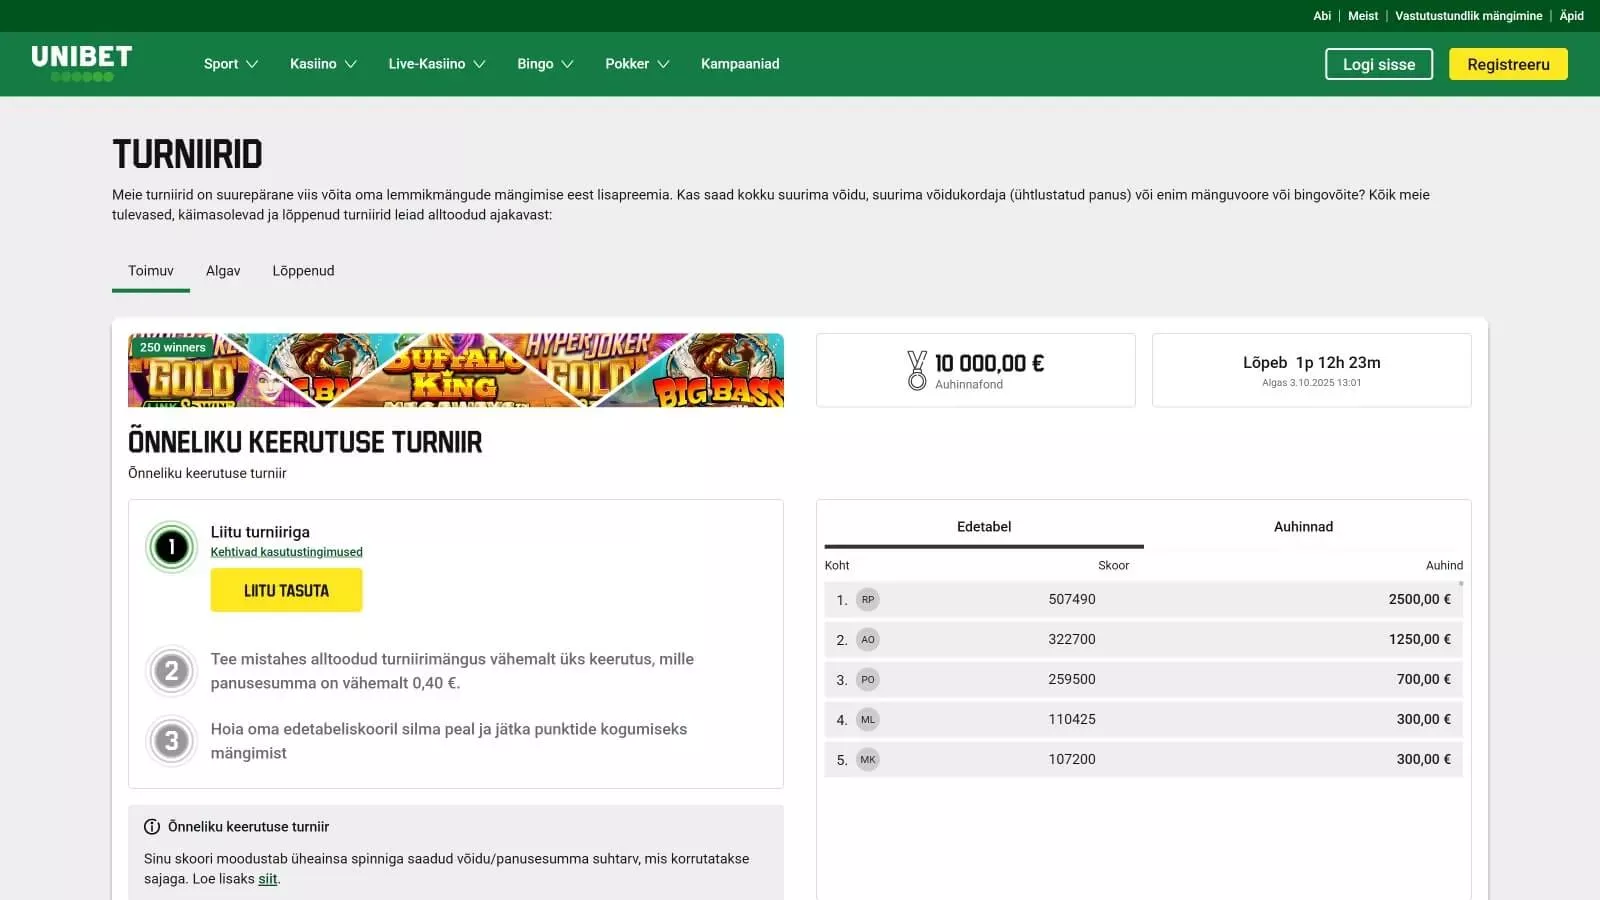Expand the Sport menu dropdown

coord(229,63)
